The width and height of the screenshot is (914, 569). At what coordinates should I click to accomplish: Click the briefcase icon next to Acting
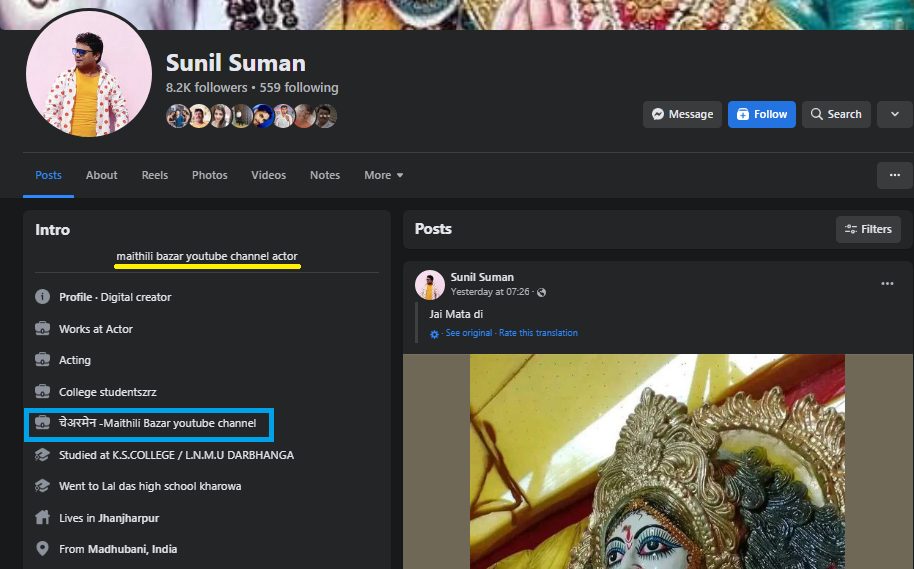(x=43, y=359)
